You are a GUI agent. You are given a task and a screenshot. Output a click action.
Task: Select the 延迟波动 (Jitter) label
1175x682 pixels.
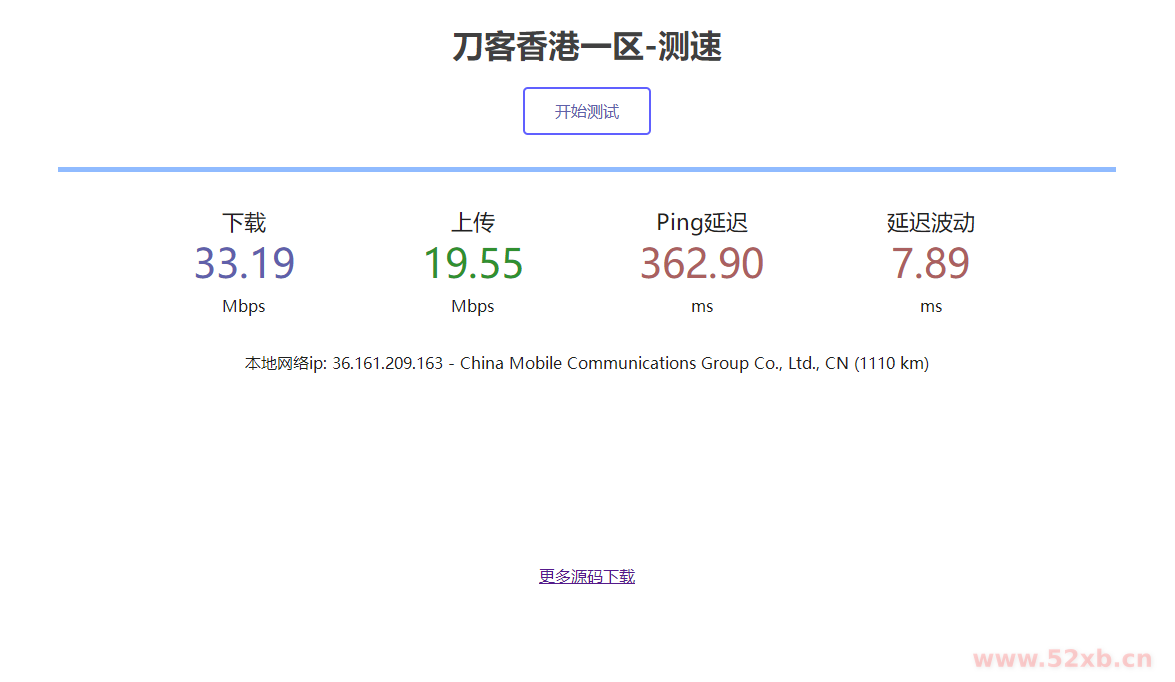(930, 222)
